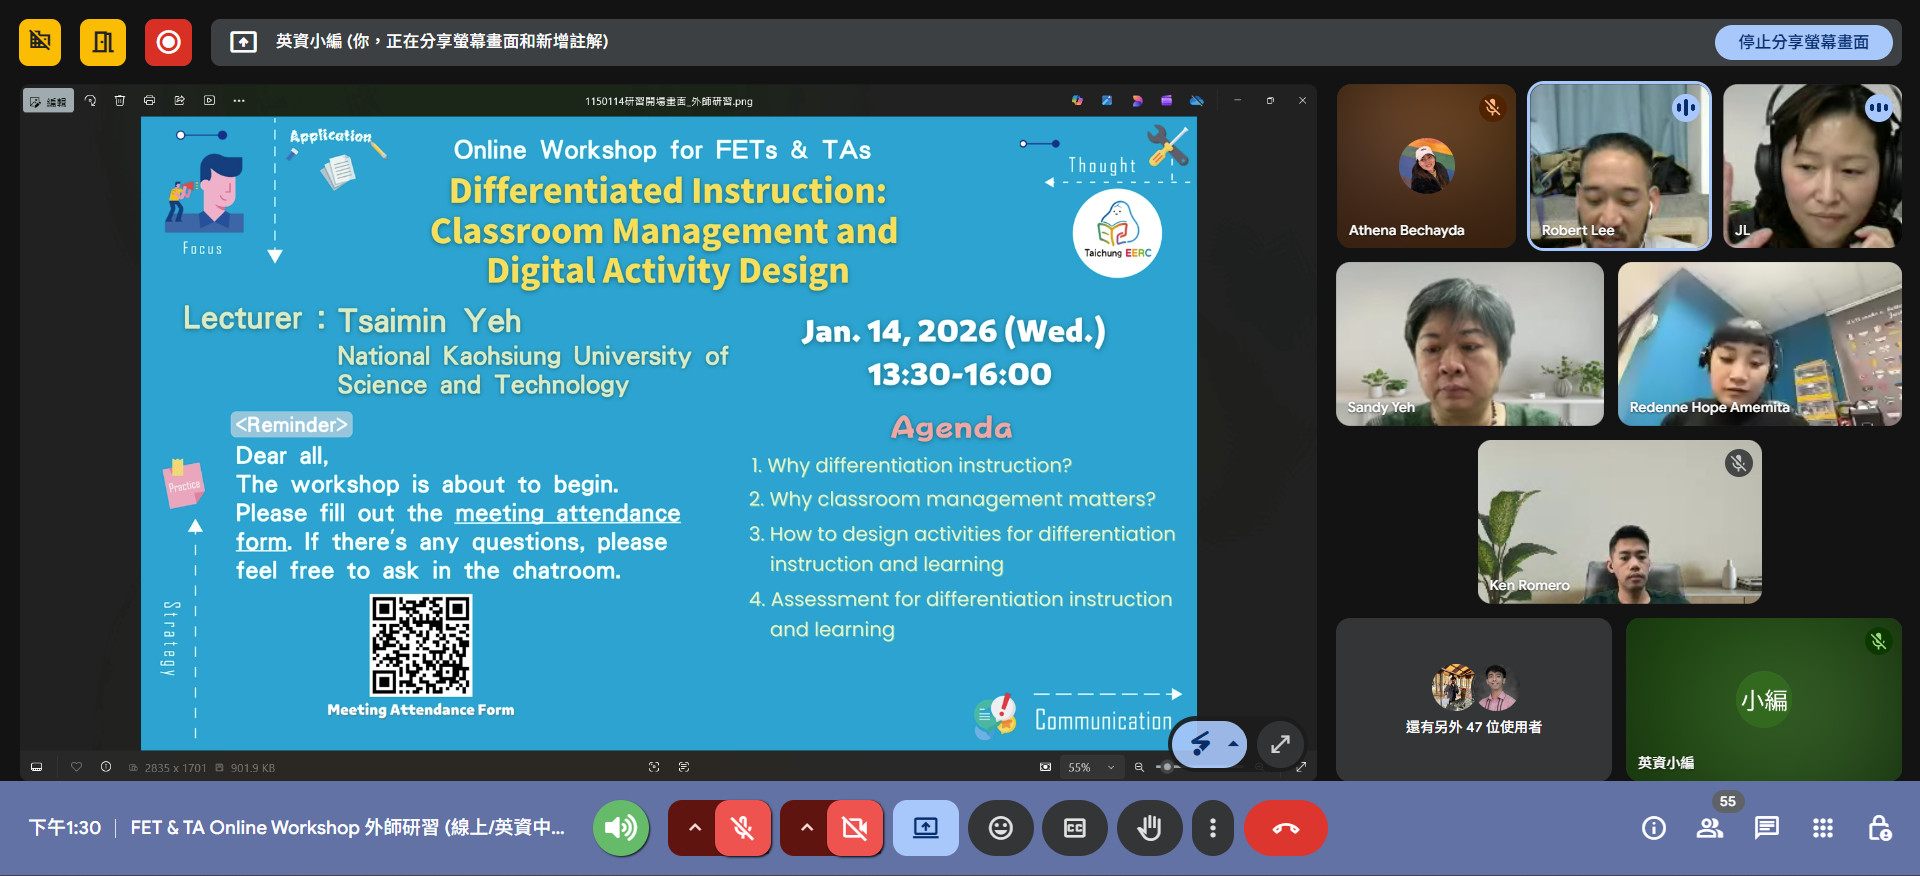This screenshot has width=1920, height=876.
Task: Show meeting details info
Action: [1654, 828]
